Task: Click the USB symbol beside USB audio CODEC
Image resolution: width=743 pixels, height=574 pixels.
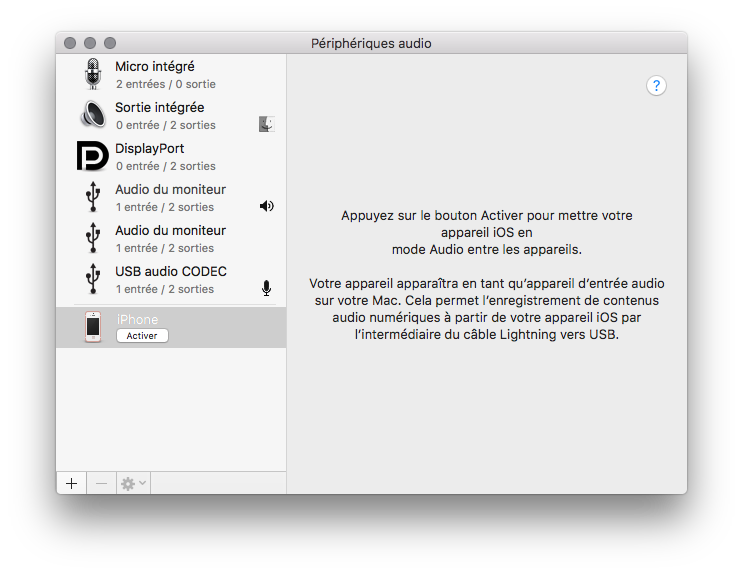Action: 93,279
